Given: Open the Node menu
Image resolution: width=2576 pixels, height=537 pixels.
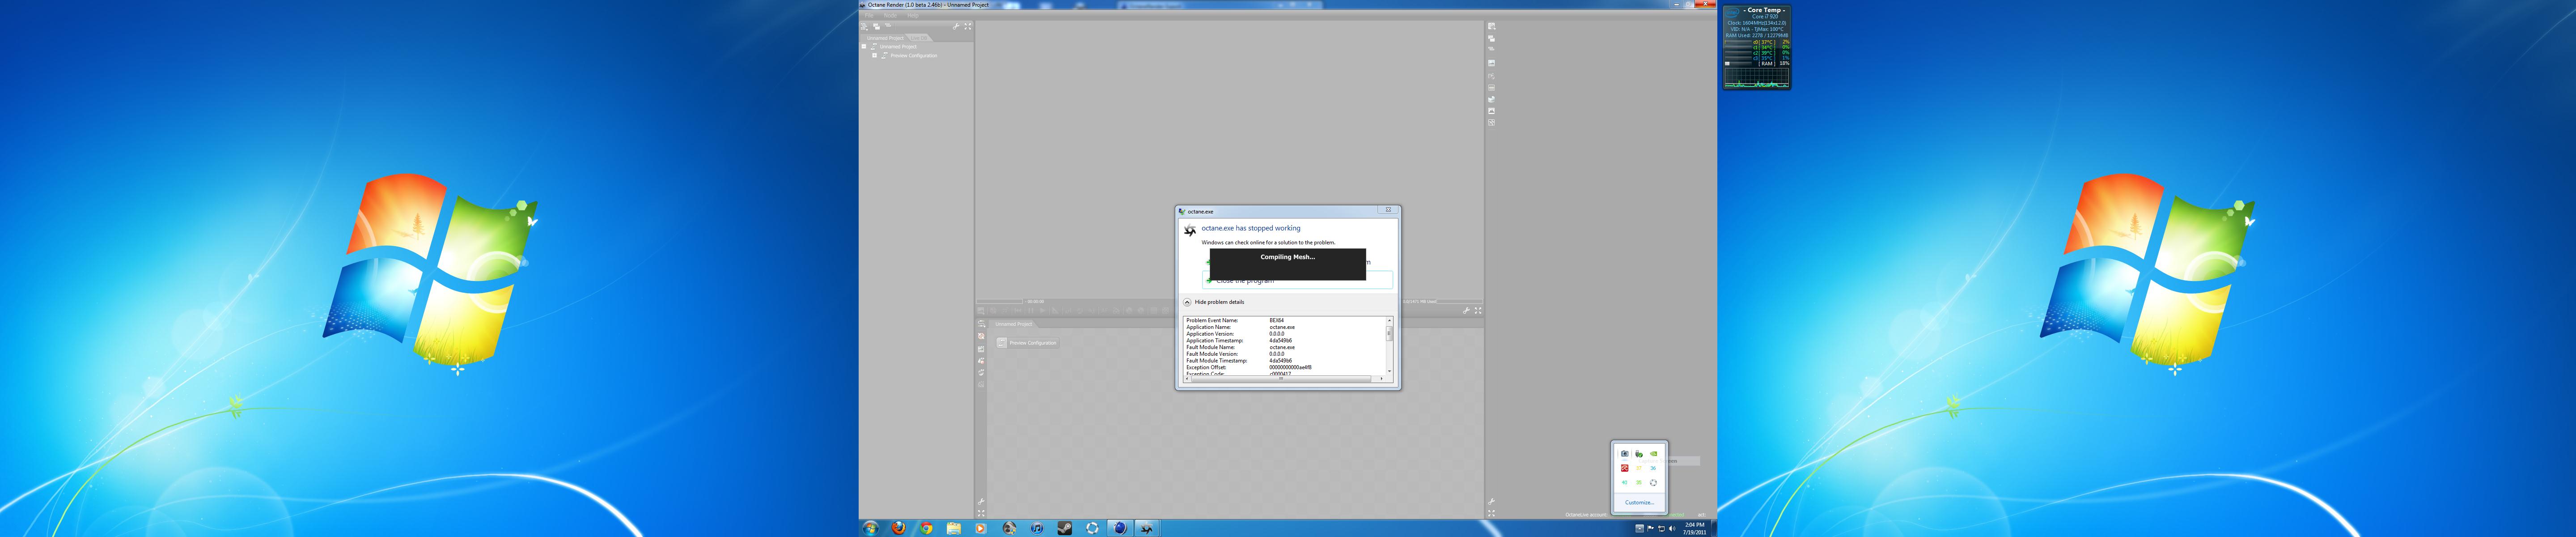Looking at the screenshot, I should click(x=890, y=16).
